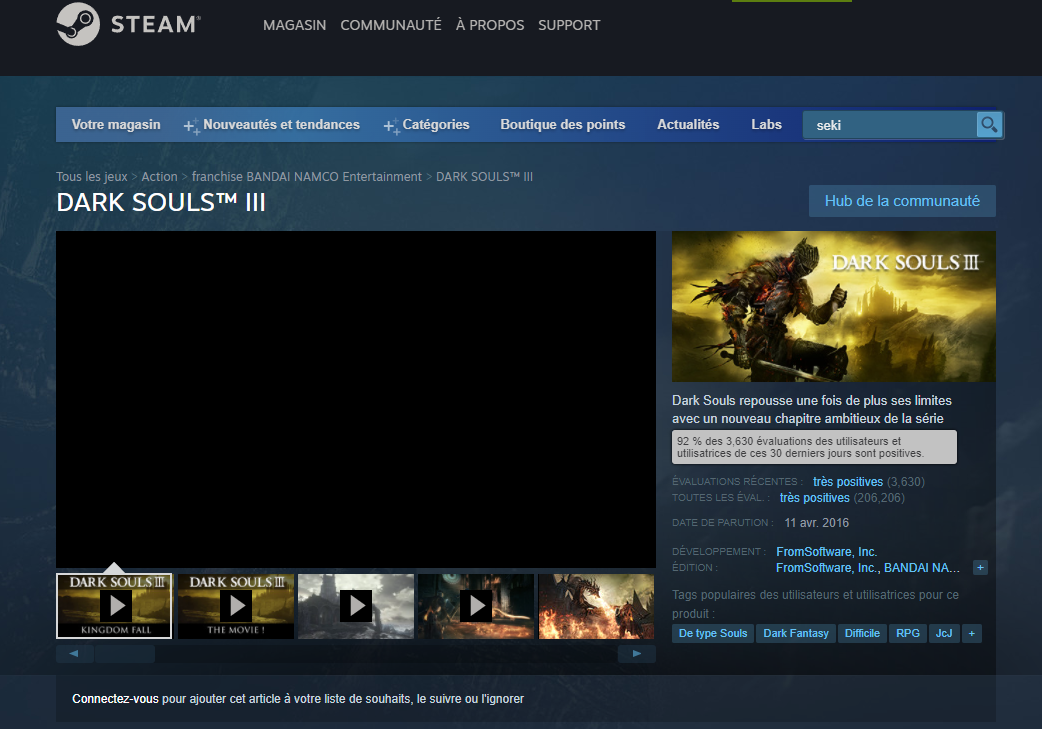This screenshot has width=1042, height=729.
Task: Open Hub de la communauté
Action: tap(902, 201)
